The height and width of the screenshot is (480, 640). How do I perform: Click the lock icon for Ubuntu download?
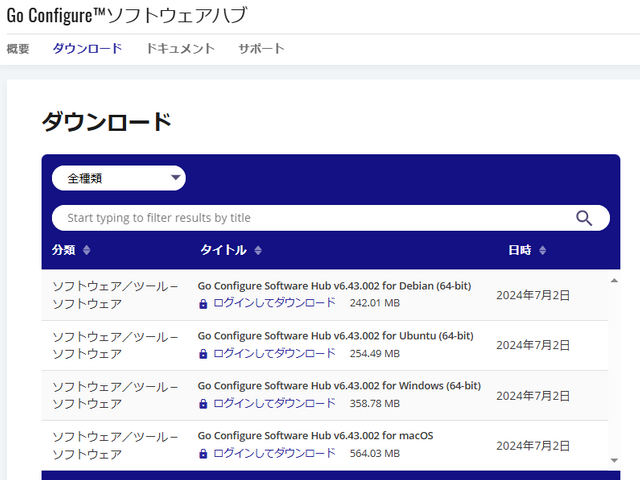(203, 354)
